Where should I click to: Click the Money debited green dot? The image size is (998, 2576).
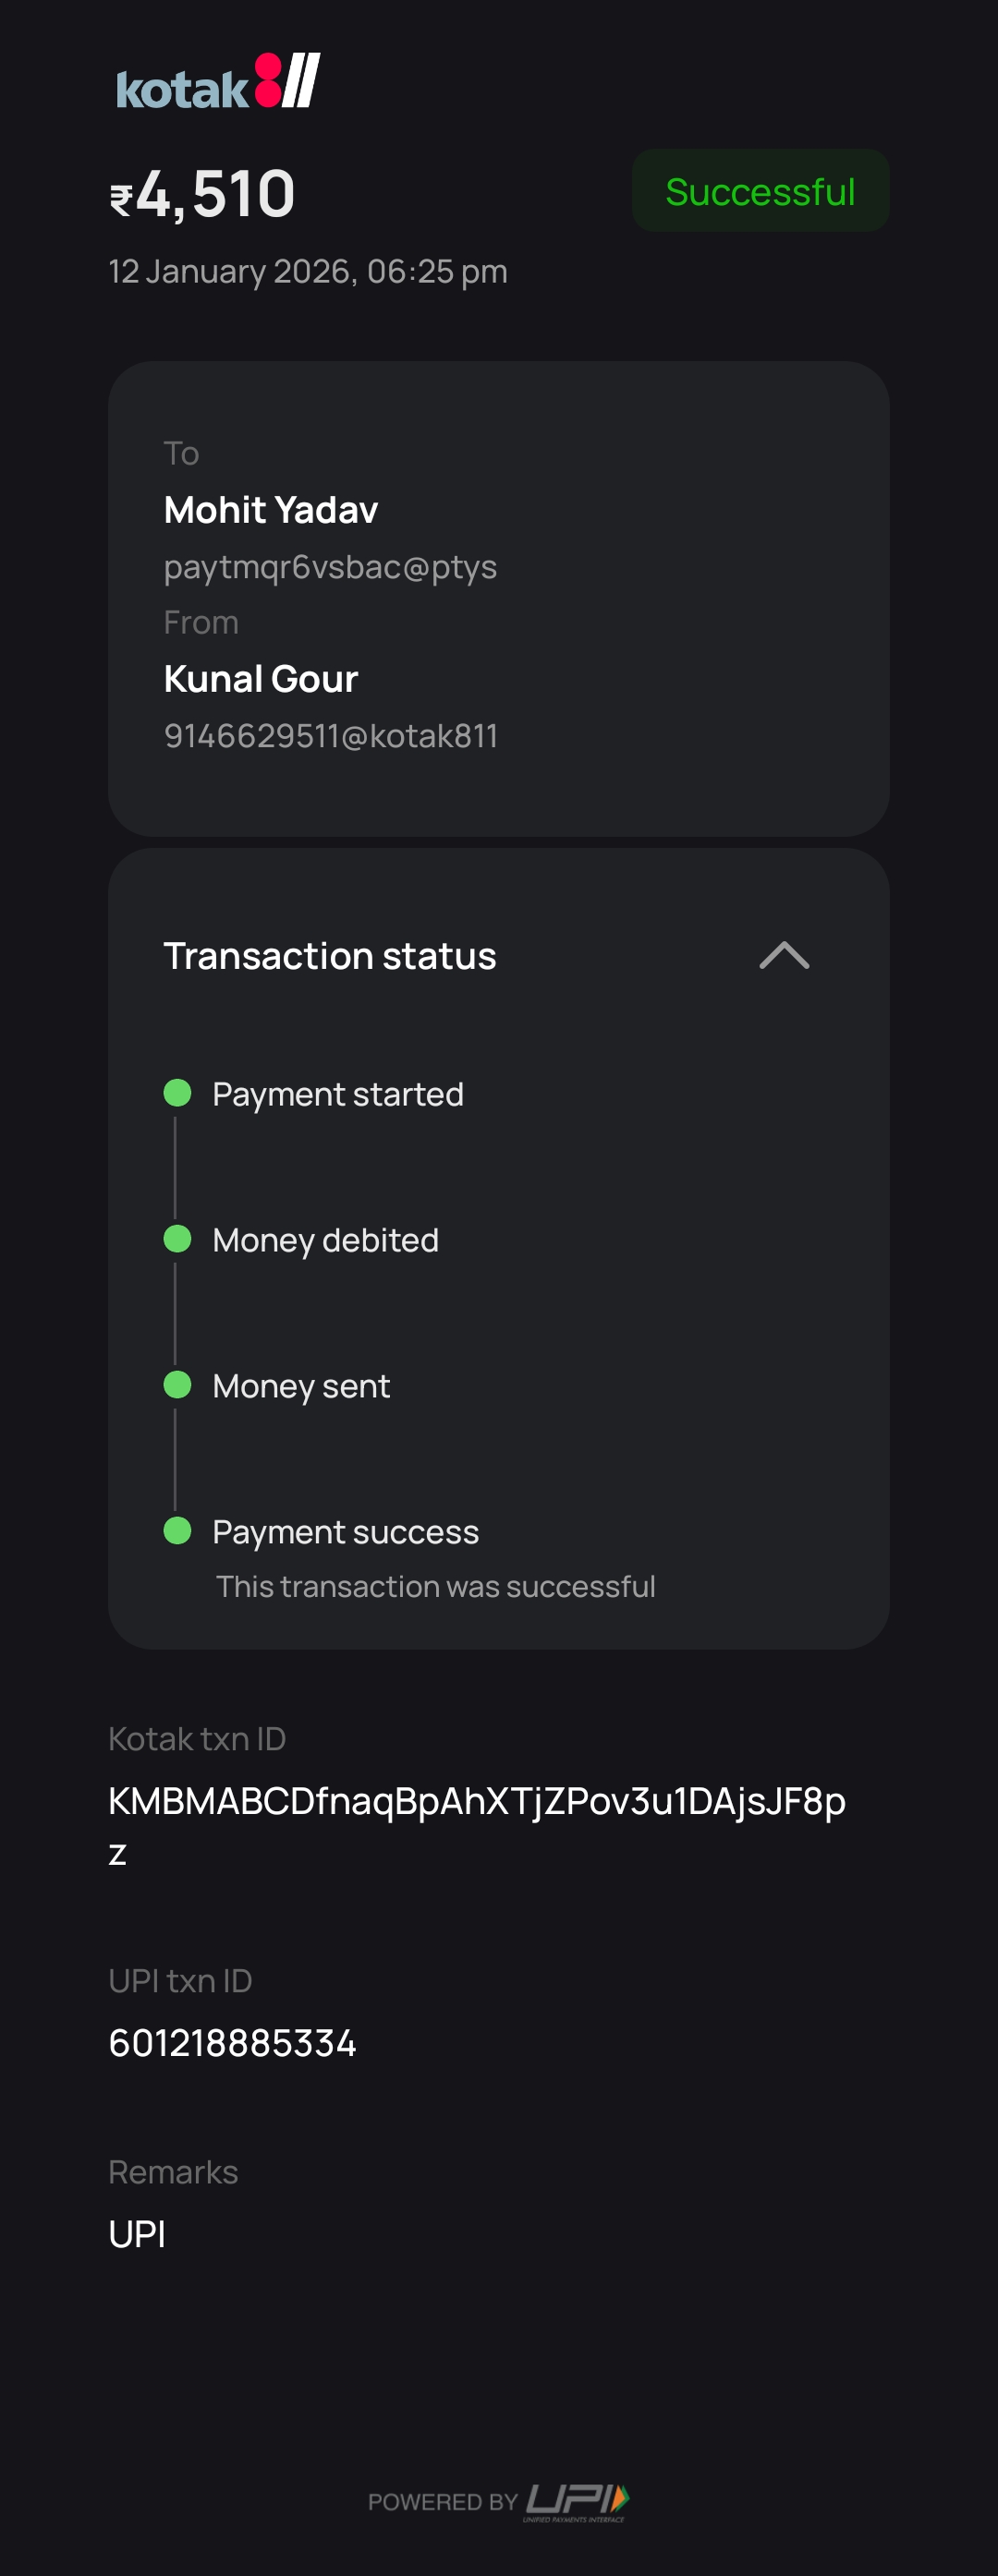pos(177,1239)
